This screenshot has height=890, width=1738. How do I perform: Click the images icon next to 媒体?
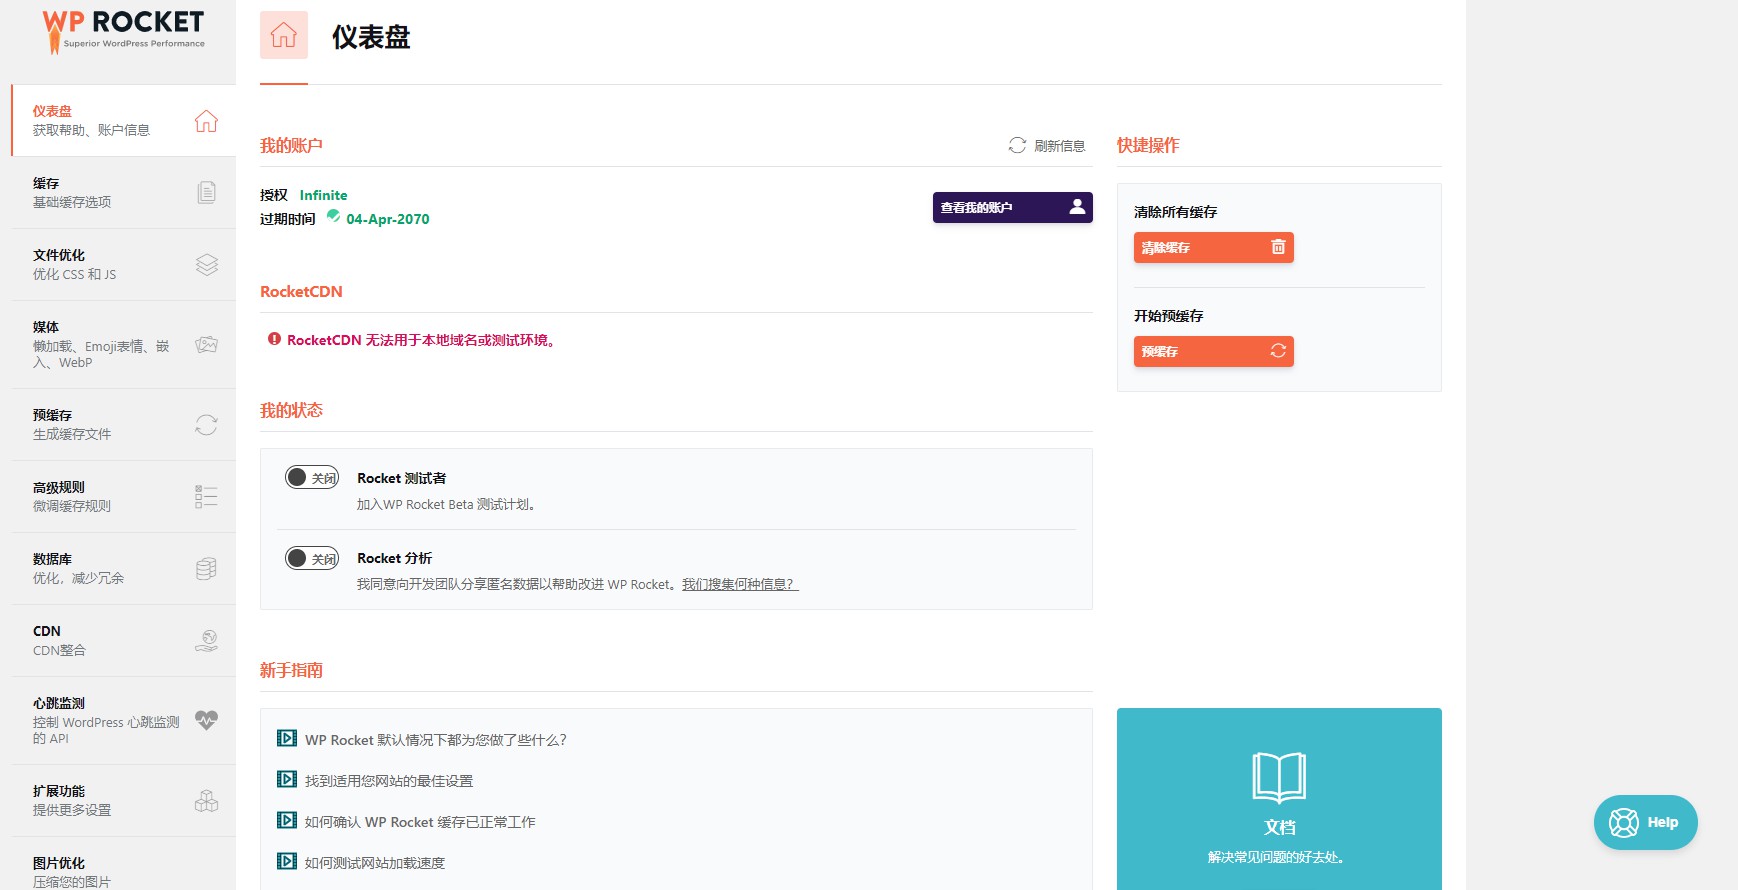click(x=206, y=345)
